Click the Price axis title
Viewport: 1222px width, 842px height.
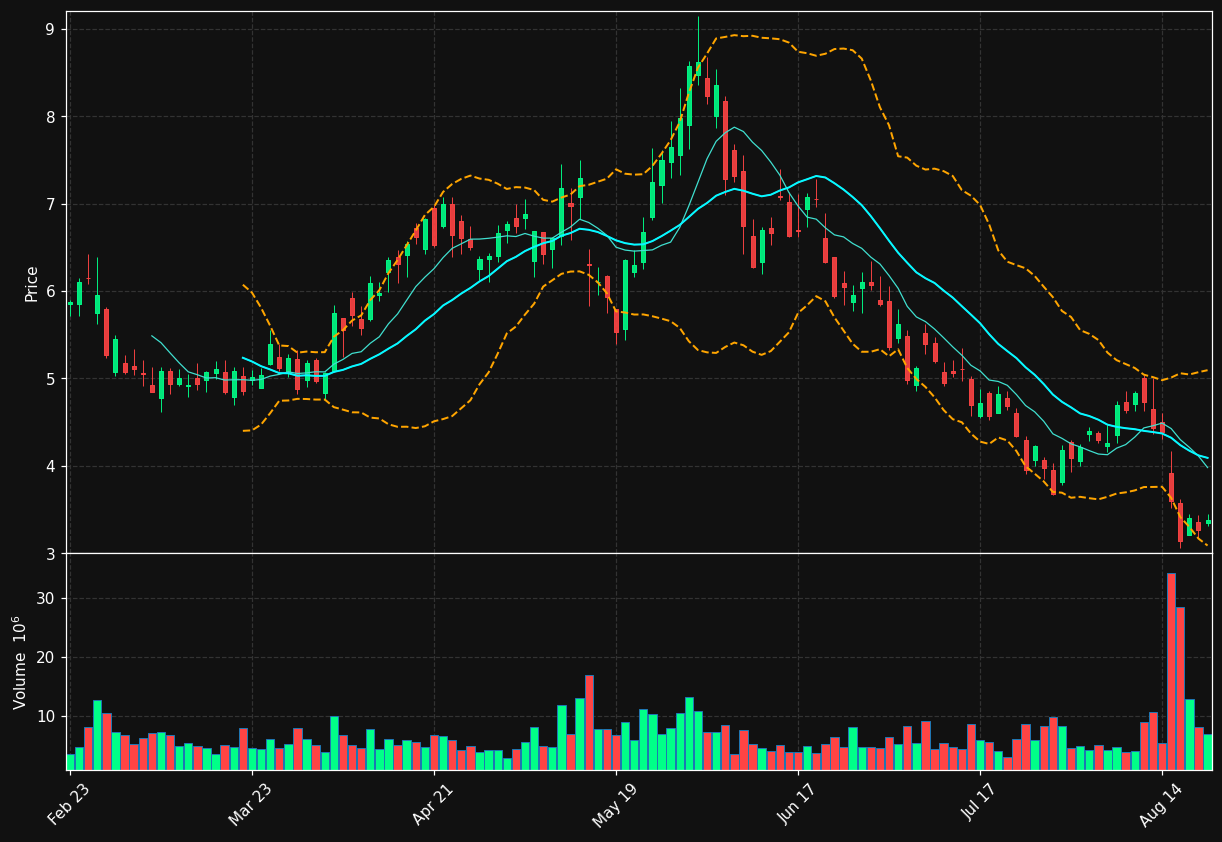[32, 284]
